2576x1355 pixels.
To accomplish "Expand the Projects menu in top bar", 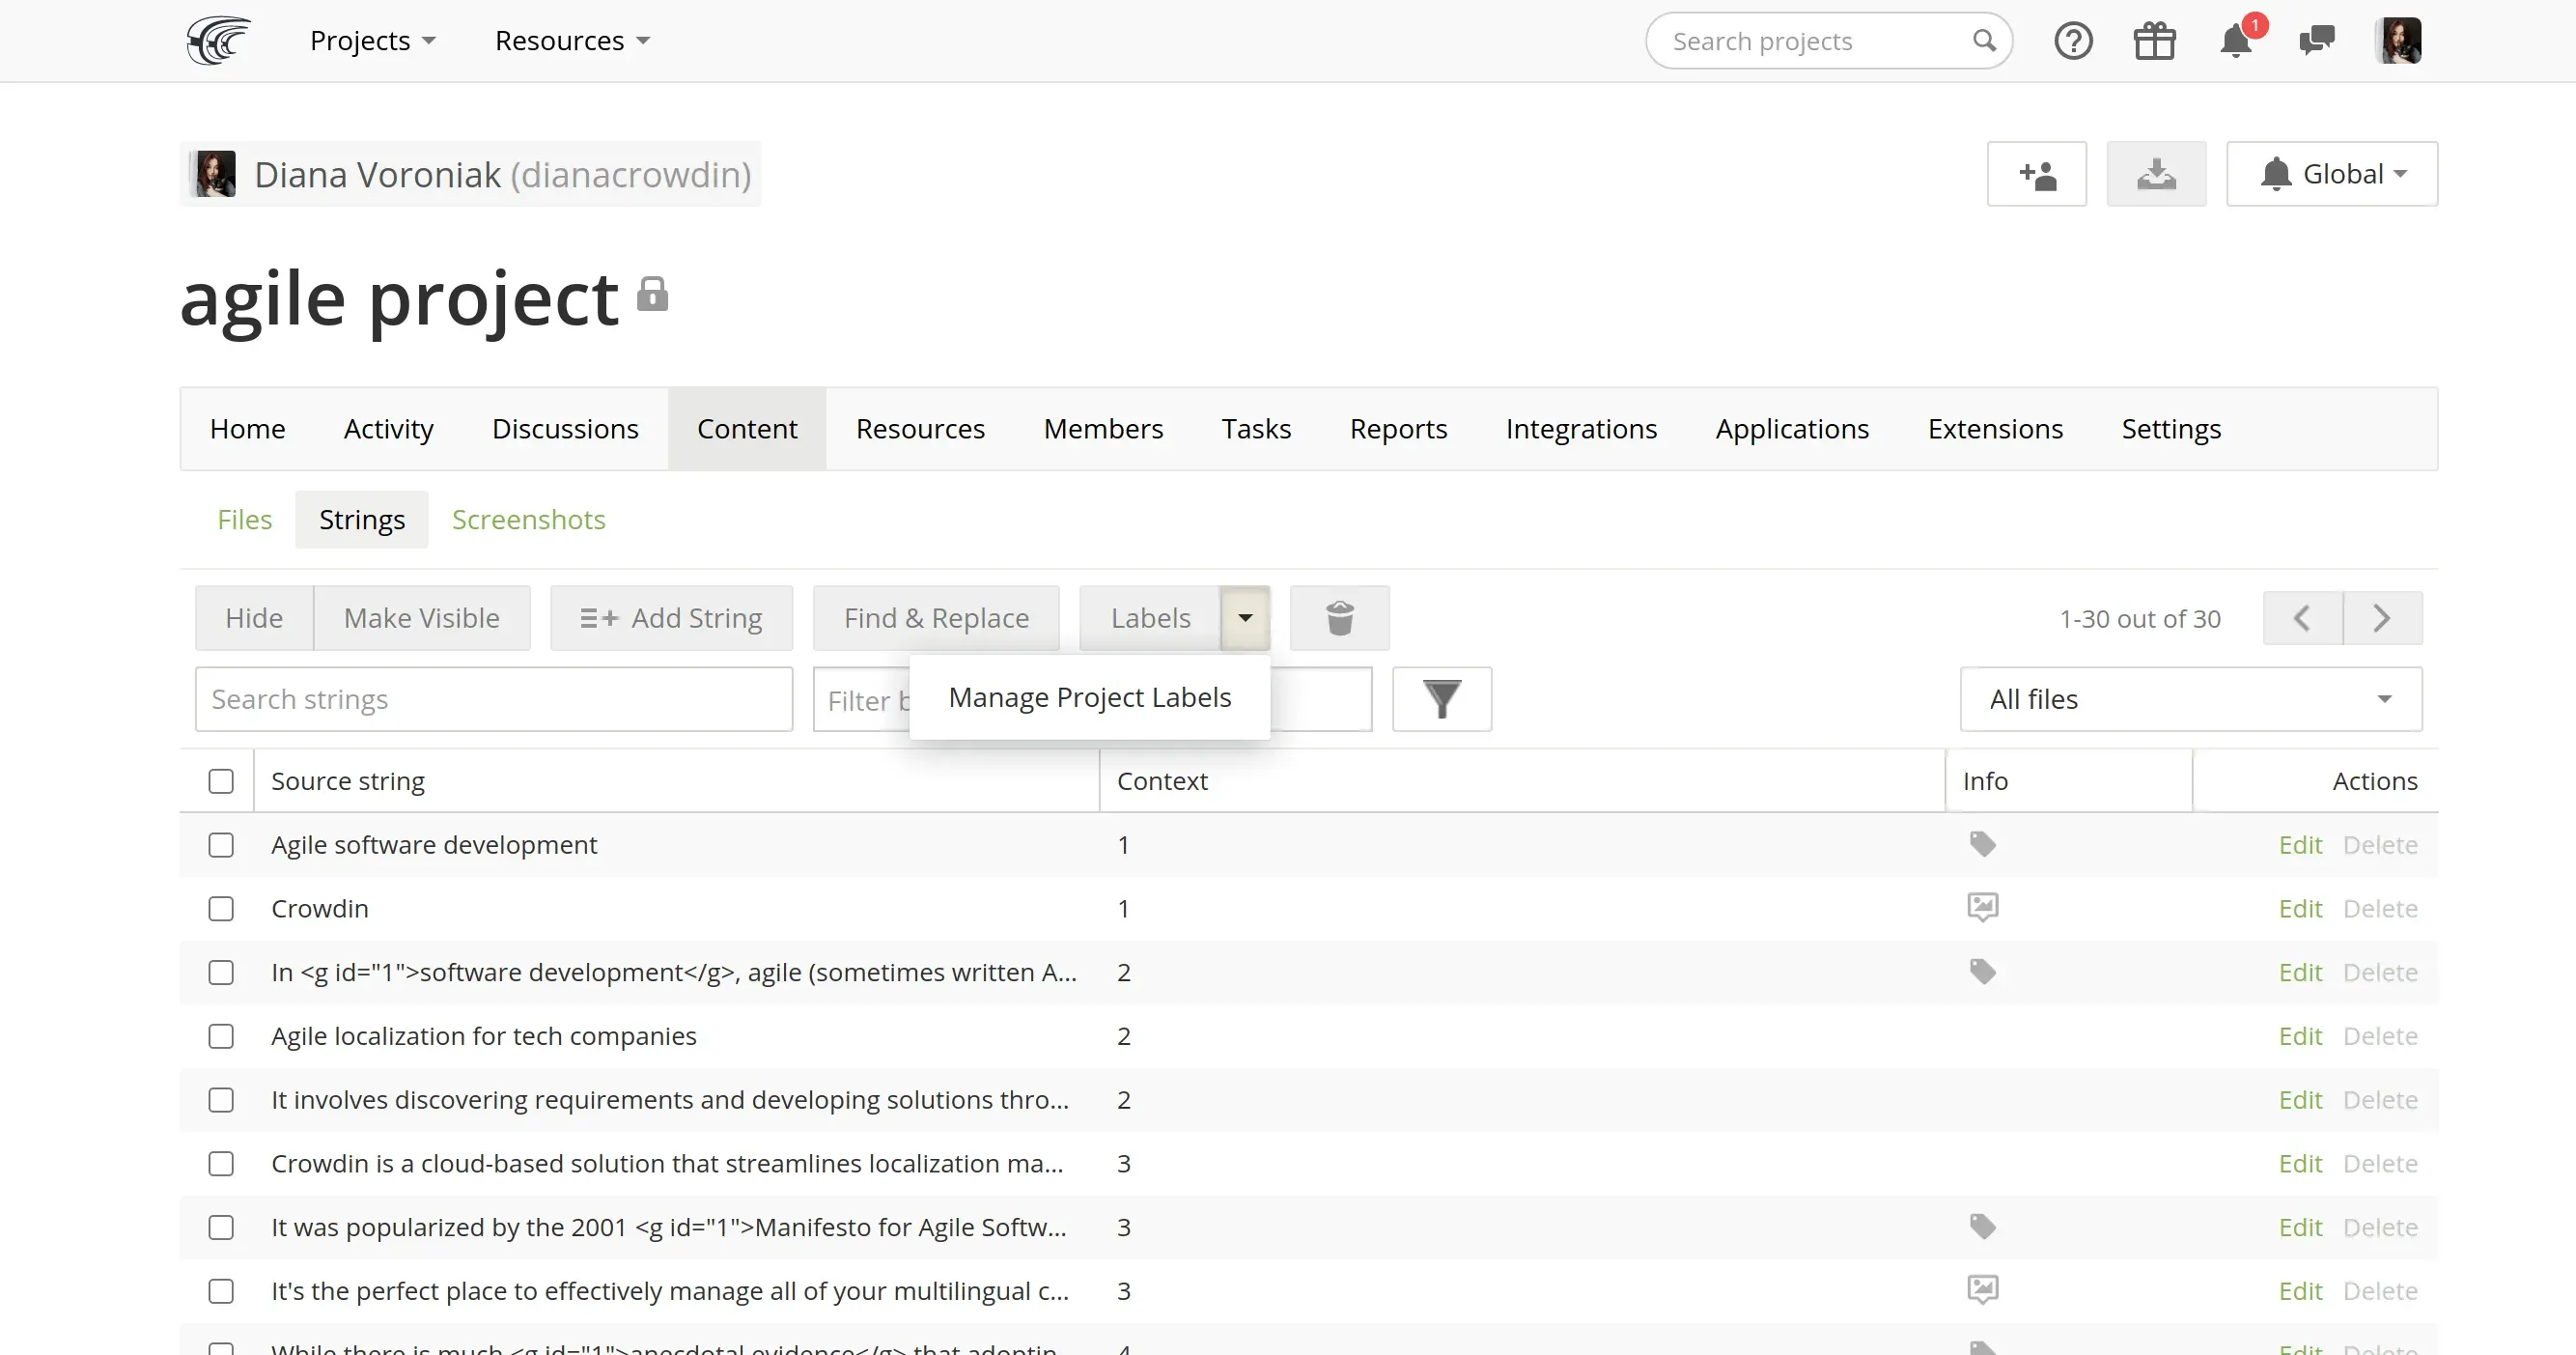I will pyautogui.click(x=372, y=41).
